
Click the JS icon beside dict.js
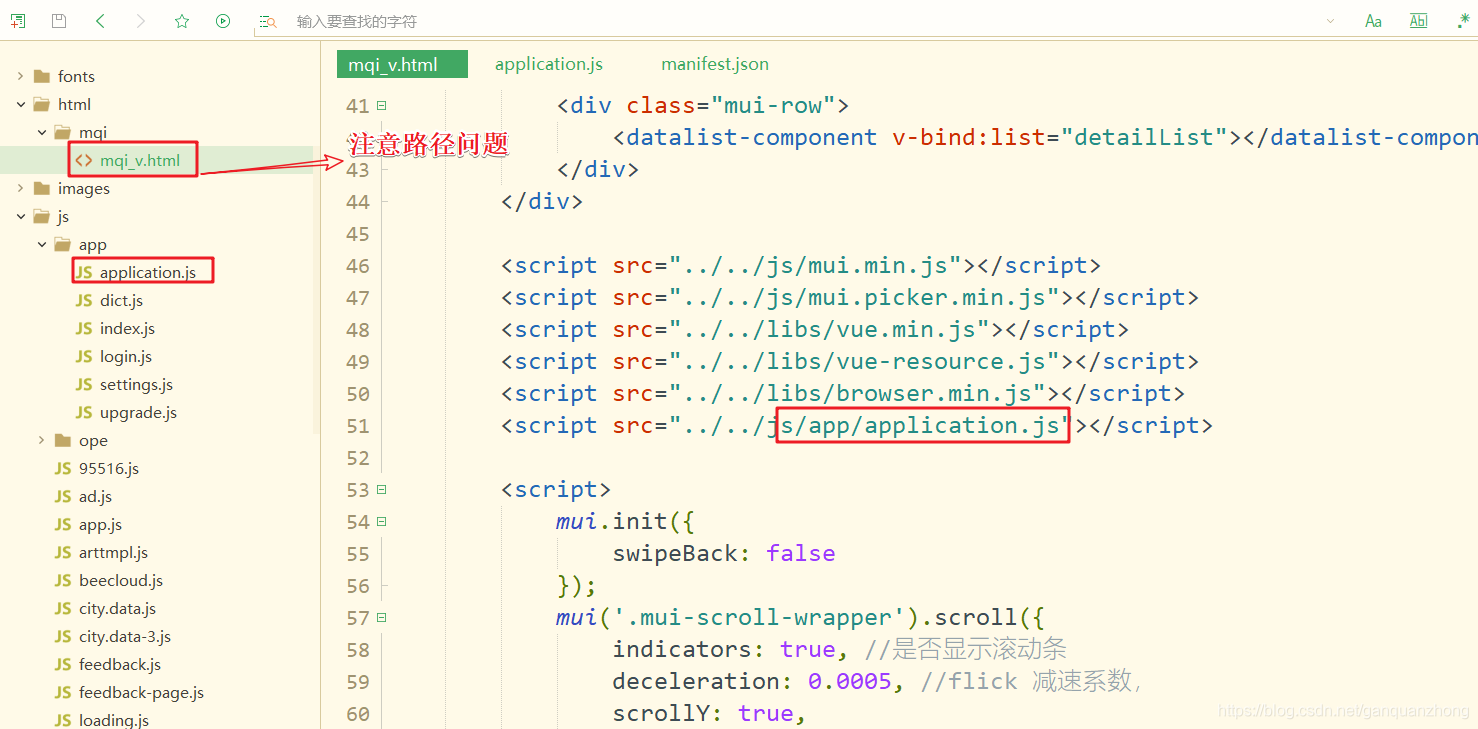(84, 300)
